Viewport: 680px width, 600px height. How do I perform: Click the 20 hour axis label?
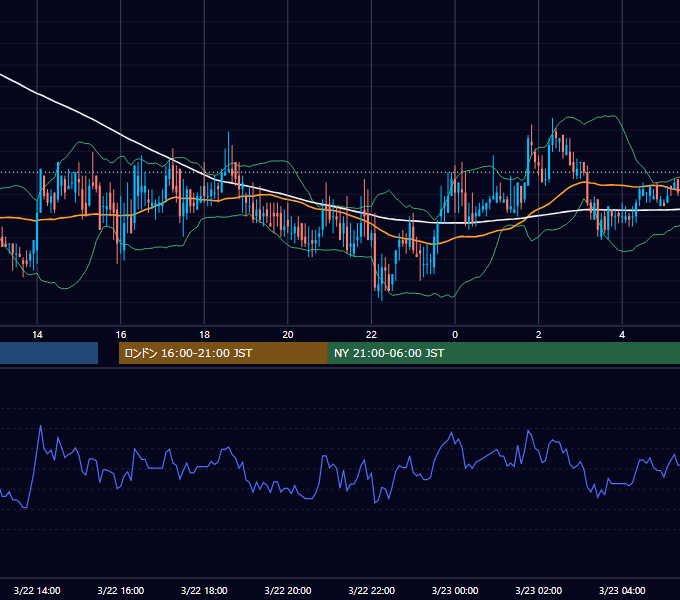pos(288,335)
